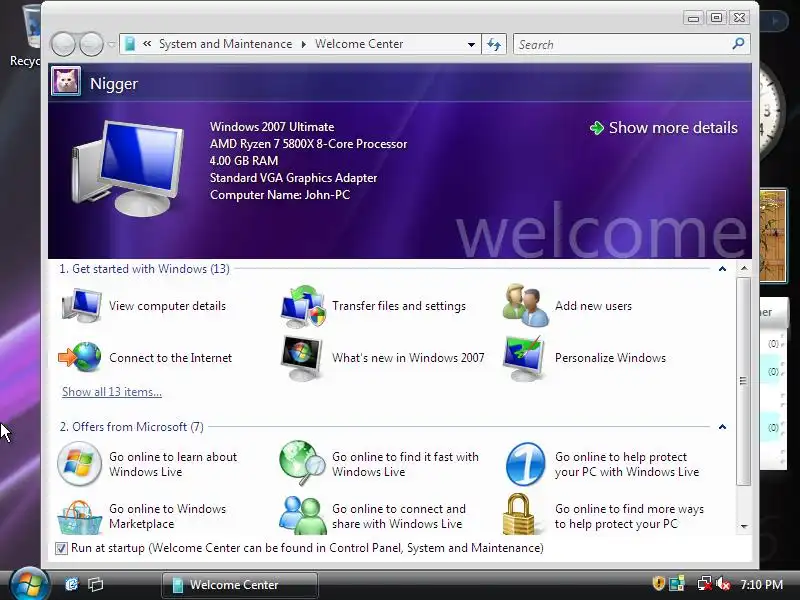The image size is (800, 600).
Task: Click the cat user account picture
Action: click(66, 82)
